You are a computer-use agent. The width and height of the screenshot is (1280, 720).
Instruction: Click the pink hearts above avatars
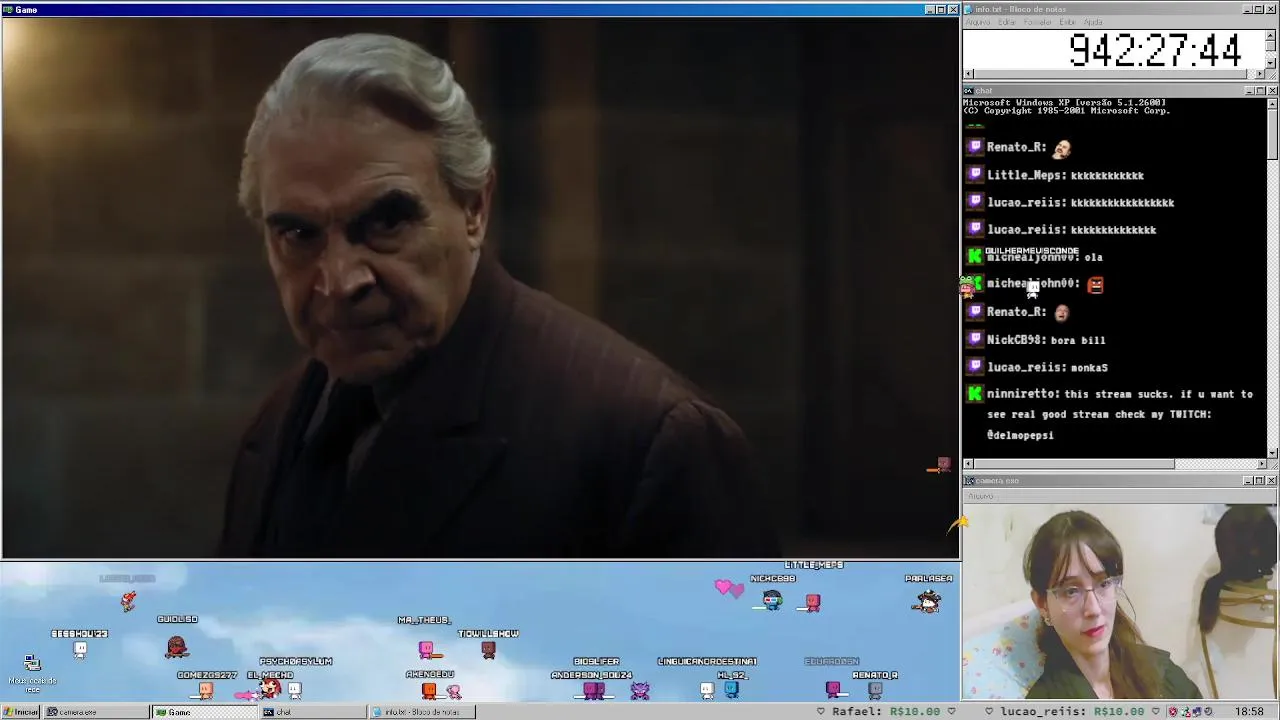[x=729, y=588]
